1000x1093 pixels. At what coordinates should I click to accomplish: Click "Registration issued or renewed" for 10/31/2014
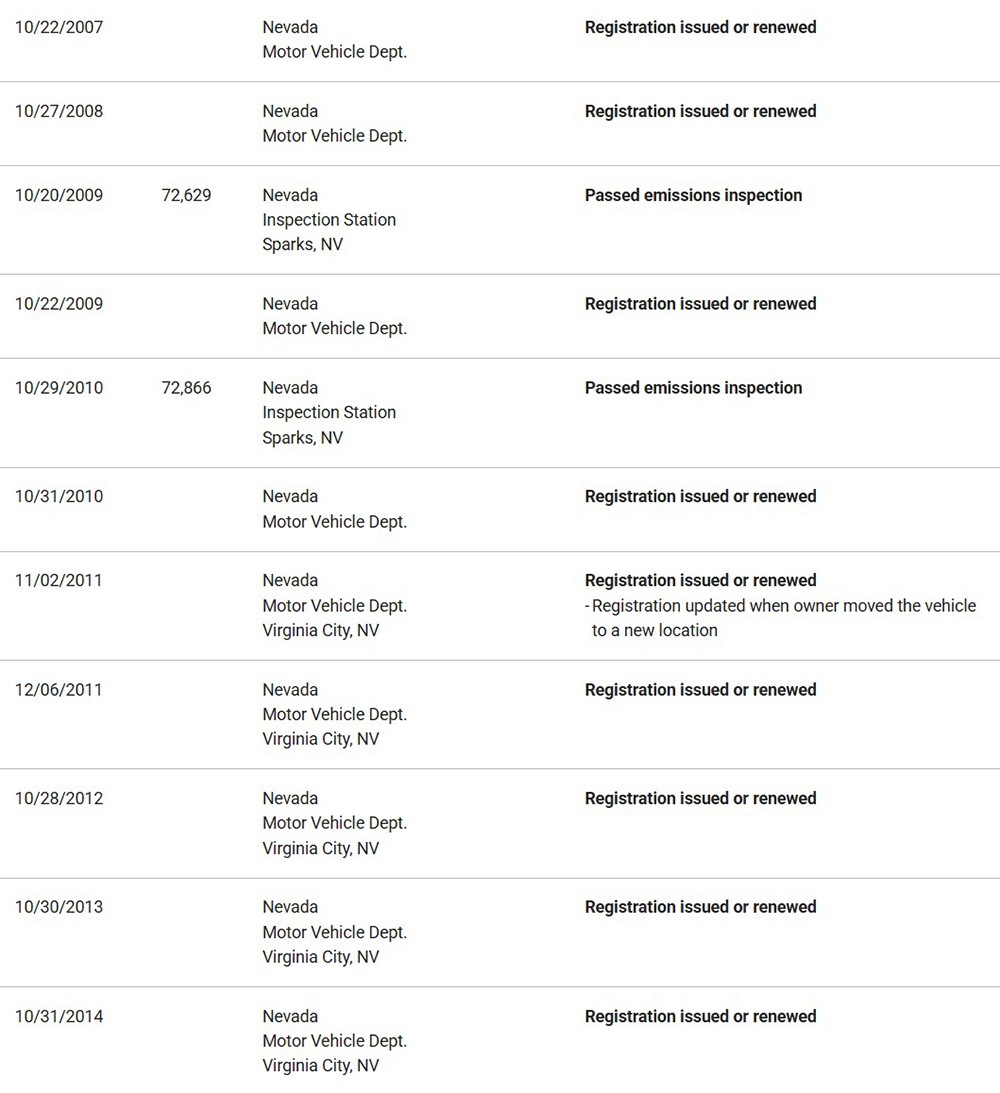(x=700, y=1017)
